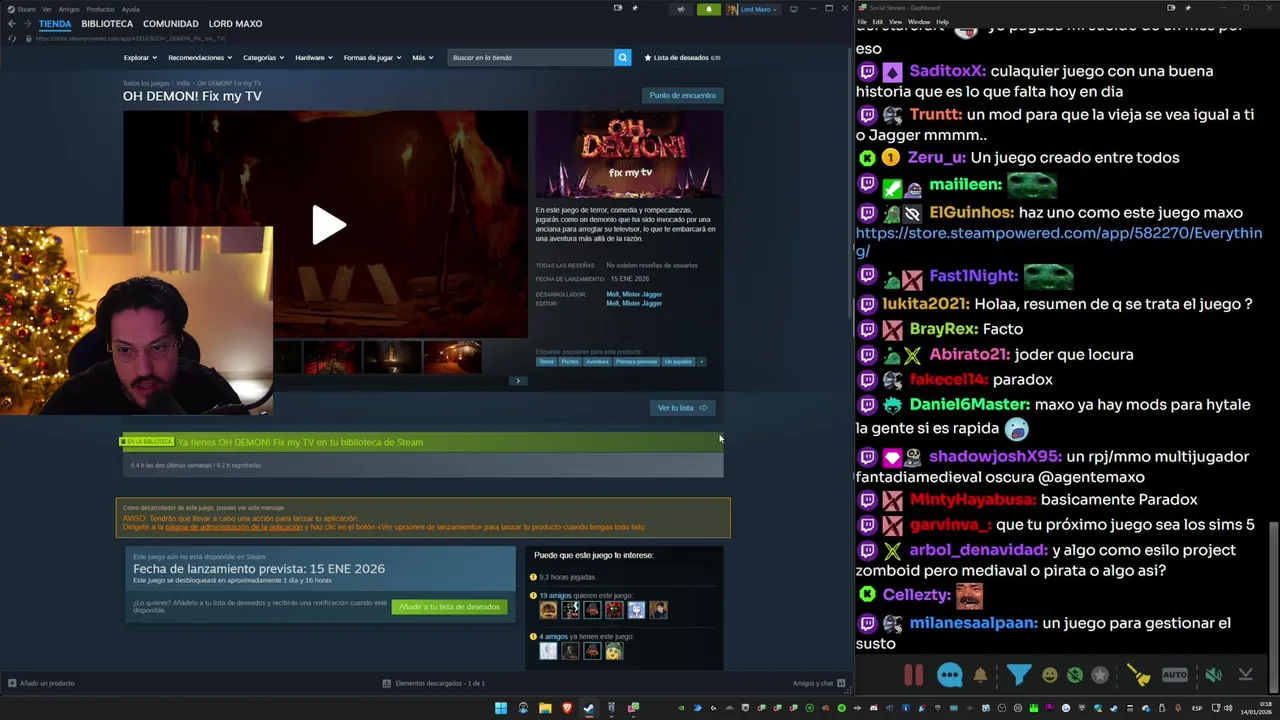1280x720 pixels.
Task: Click the Buscar en la tienda search field
Action: [530, 58]
